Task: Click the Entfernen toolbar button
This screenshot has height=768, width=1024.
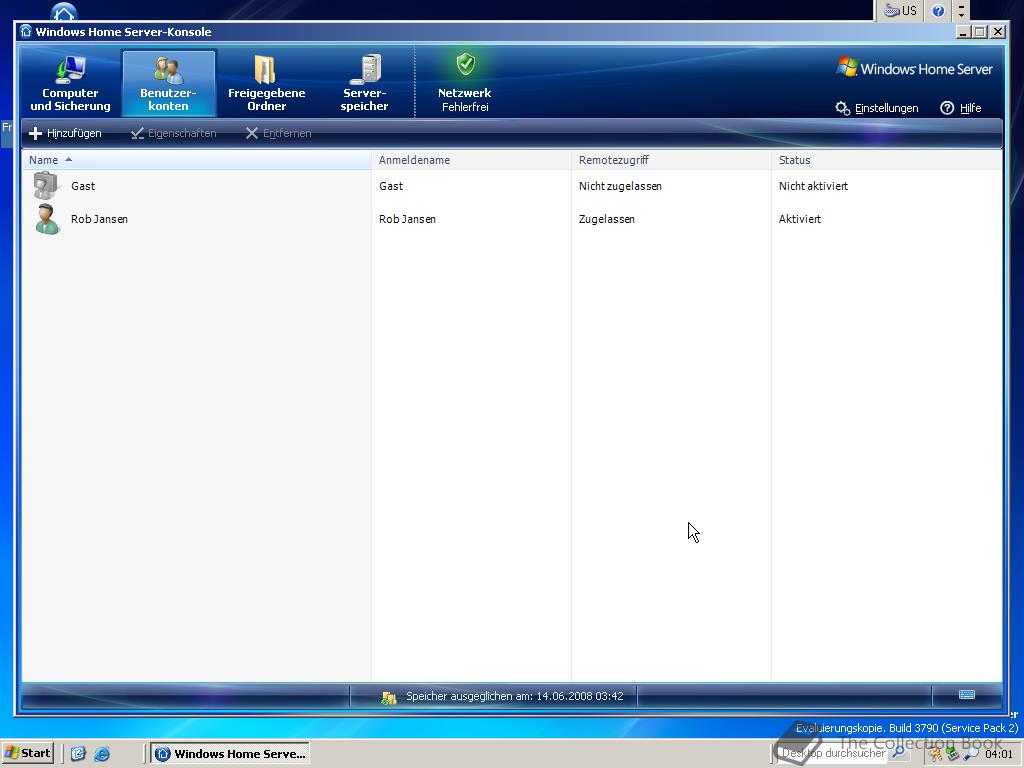Action: pos(278,133)
